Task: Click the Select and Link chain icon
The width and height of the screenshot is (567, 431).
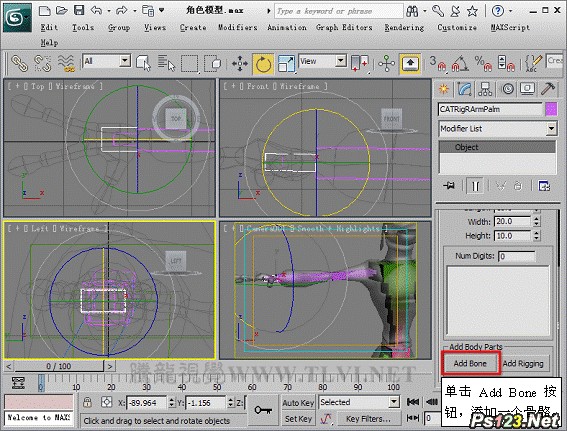Action: pos(19,64)
